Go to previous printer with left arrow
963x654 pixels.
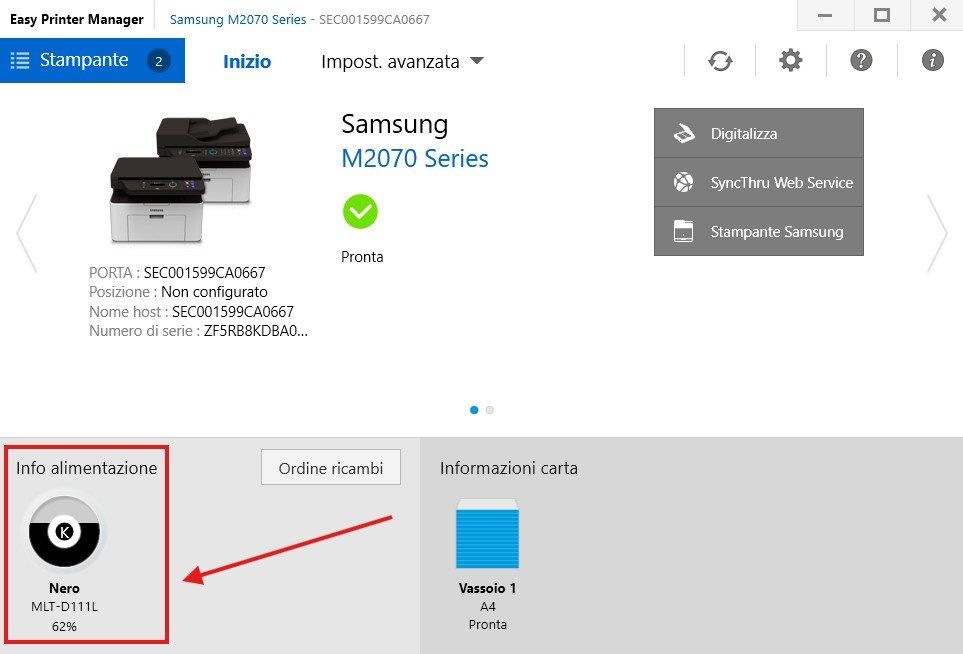26,233
